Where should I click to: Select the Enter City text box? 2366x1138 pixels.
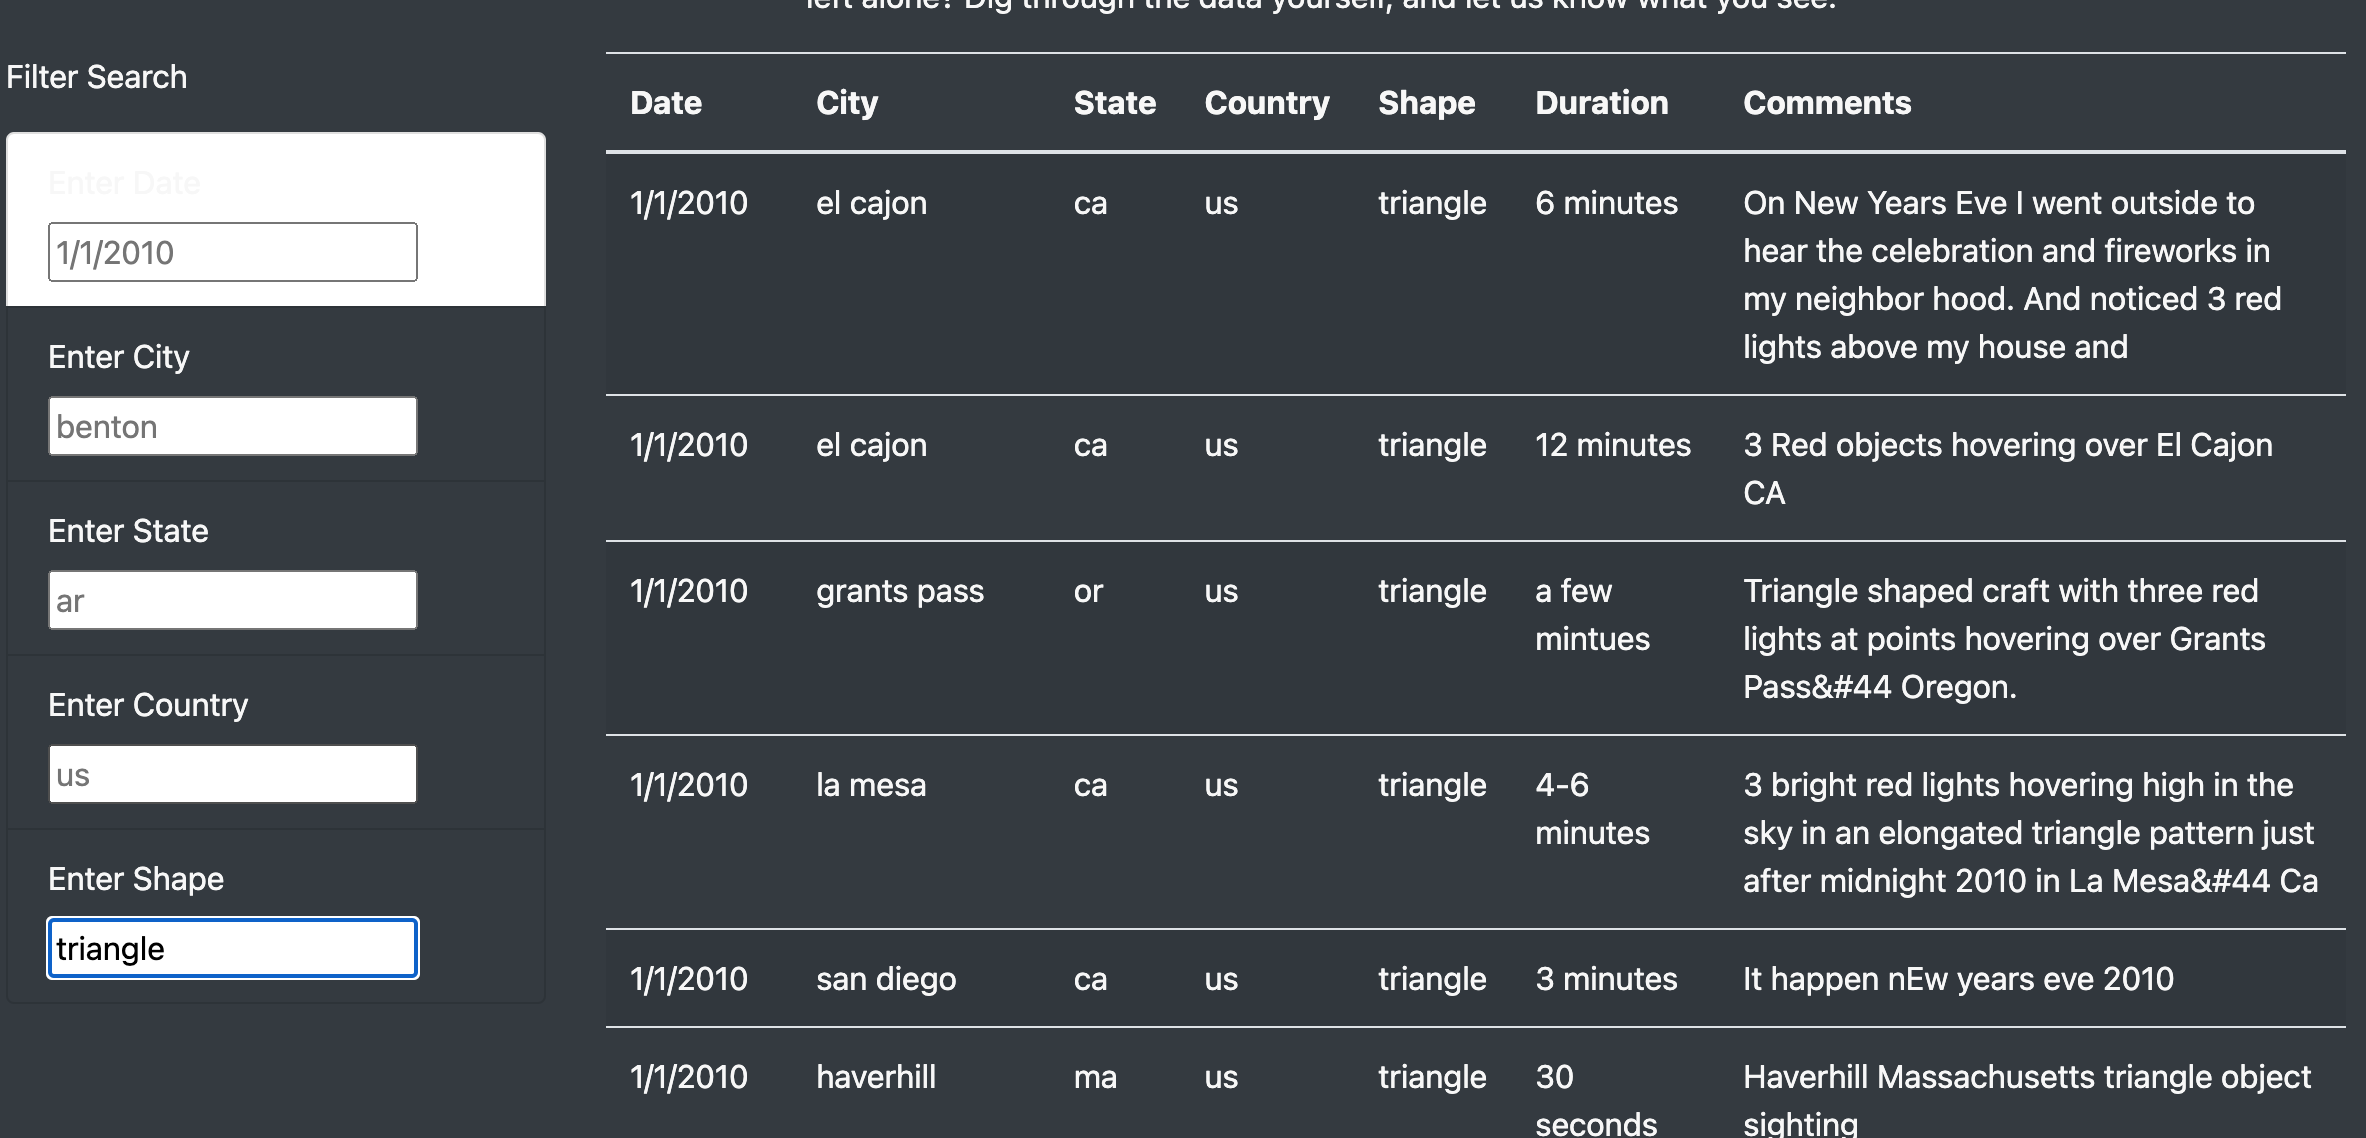click(x=232, y=426)
